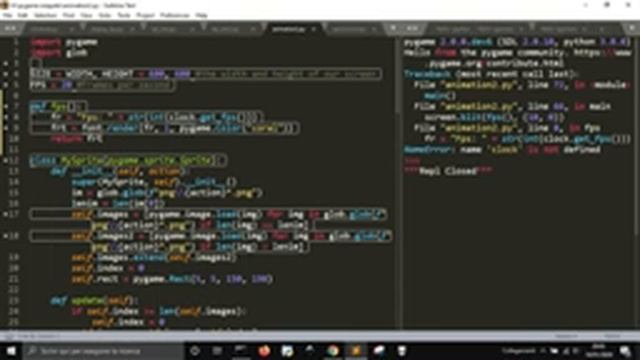The width and height of the screenshot is (640, 360).
Task: Open the Help menu
Action: [201, 15]
